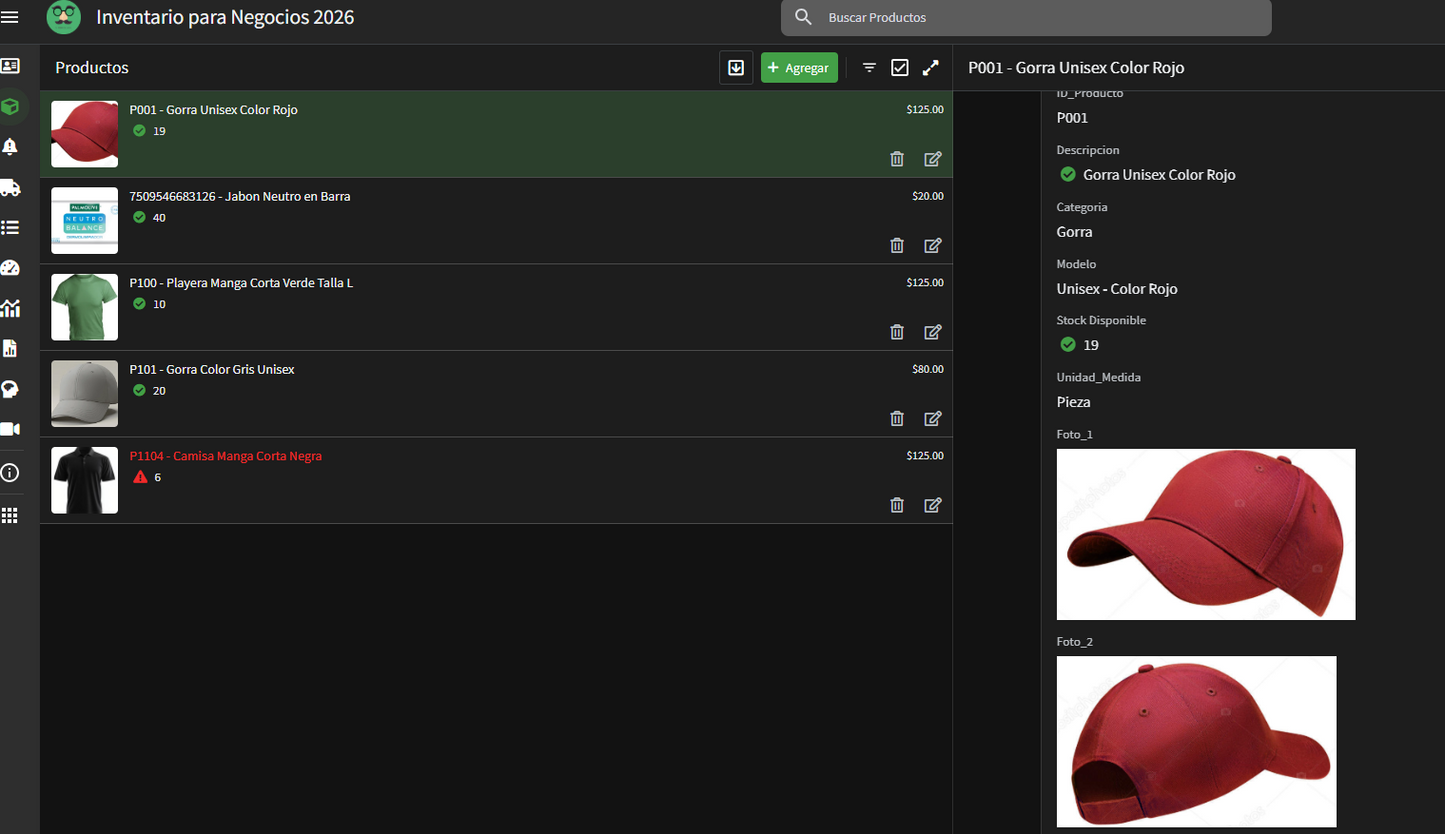Click the $80.00 price of gray cap

point(928,369)
